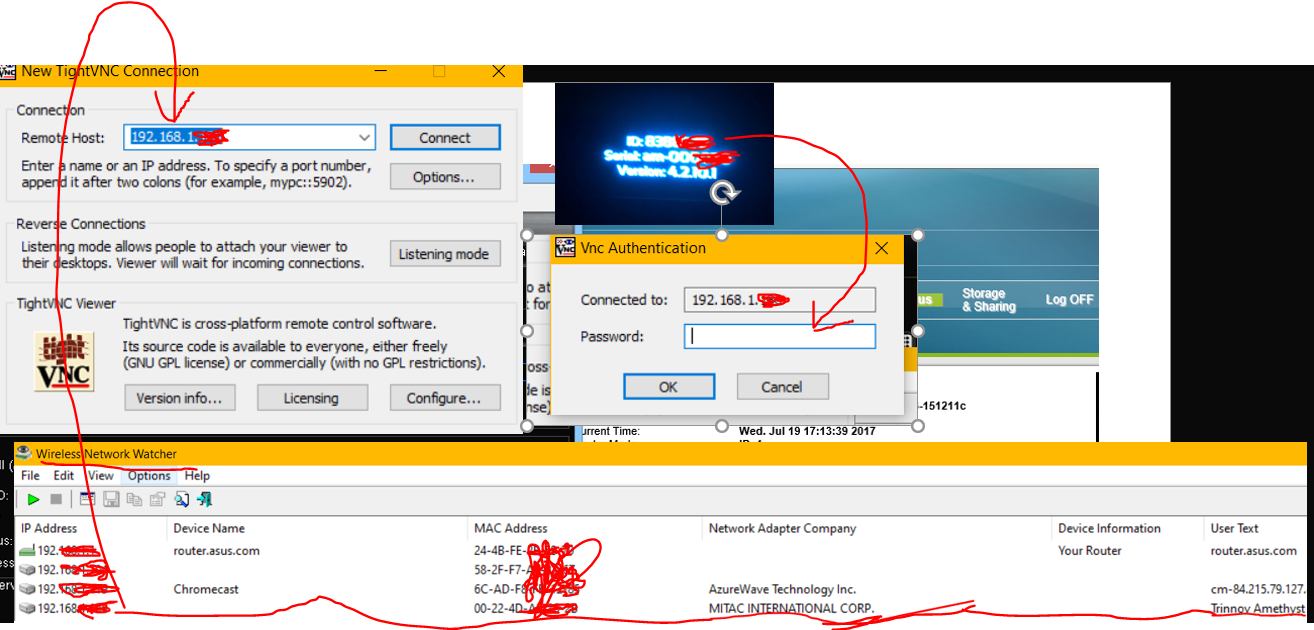Viewport: 1314px width, 630px height.
Task: Click the TightVNC brick logo image
Action: click(65, 361)
